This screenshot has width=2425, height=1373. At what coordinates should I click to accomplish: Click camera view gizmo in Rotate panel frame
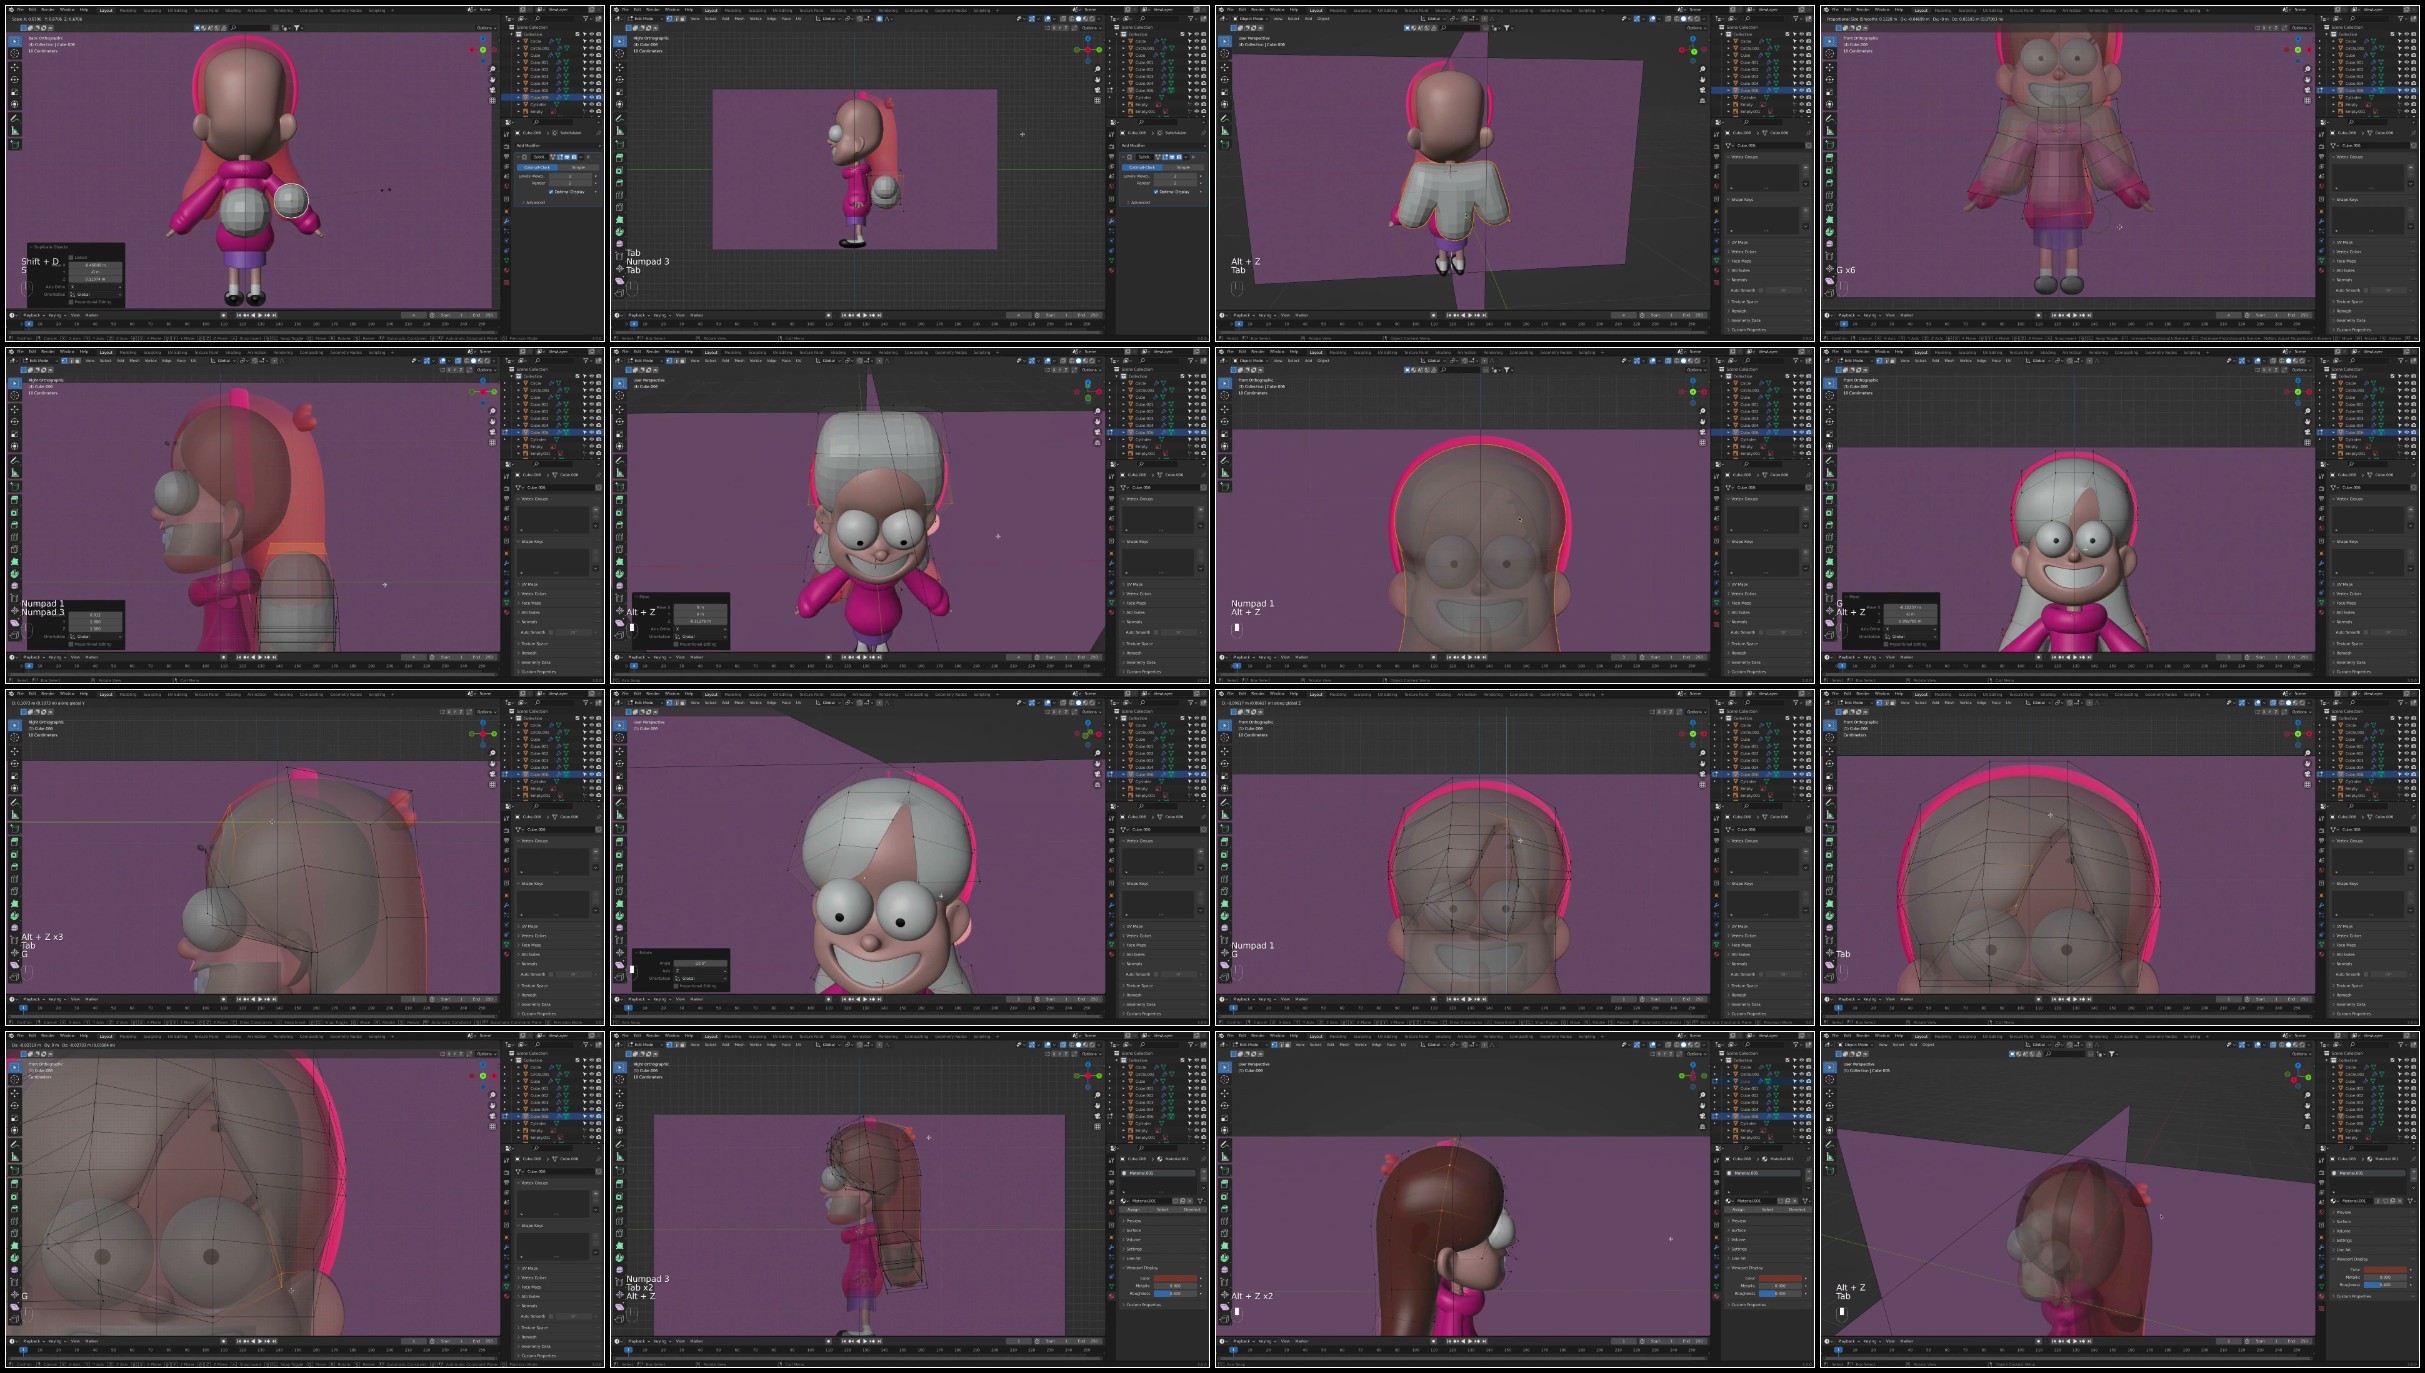point(1098,774)
